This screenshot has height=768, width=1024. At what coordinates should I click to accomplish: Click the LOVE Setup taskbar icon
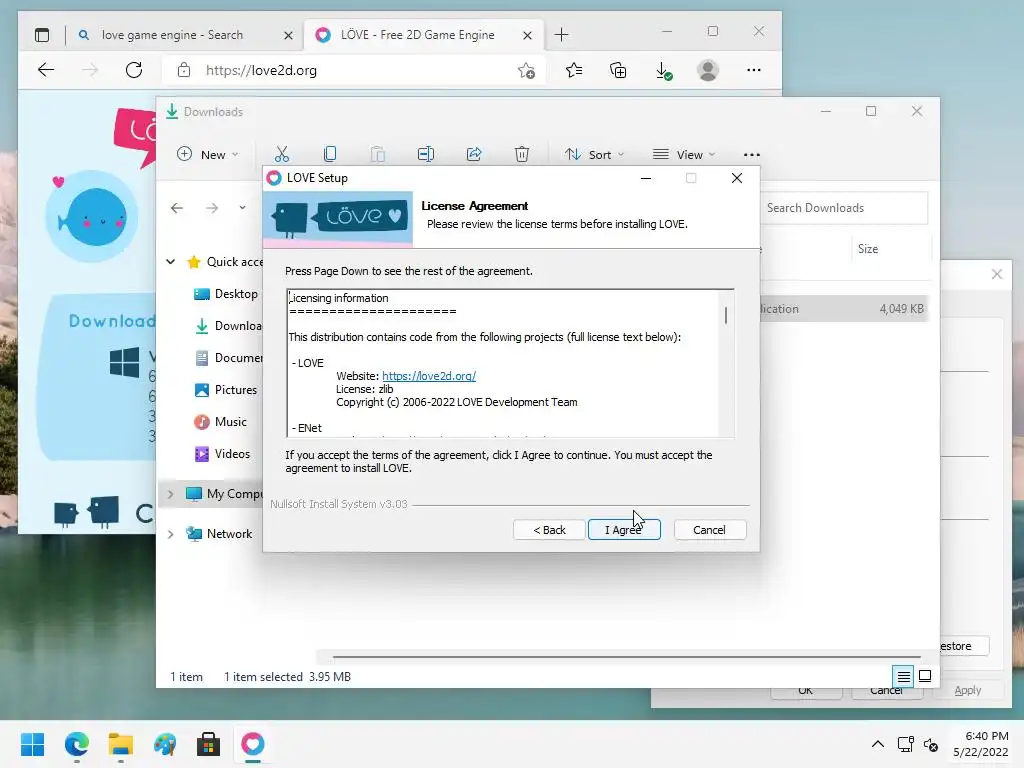click(253, 744)
